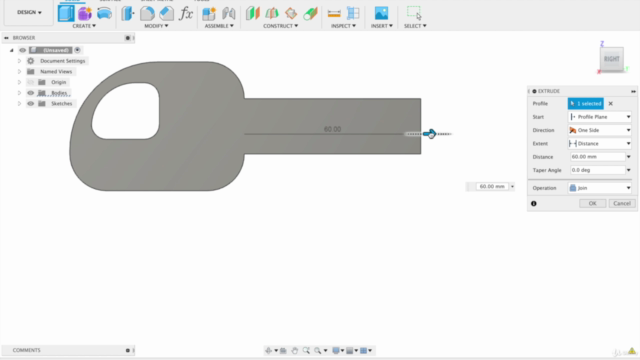
Task: Click the warning triangle icon
Action: [x=632, y=351]
